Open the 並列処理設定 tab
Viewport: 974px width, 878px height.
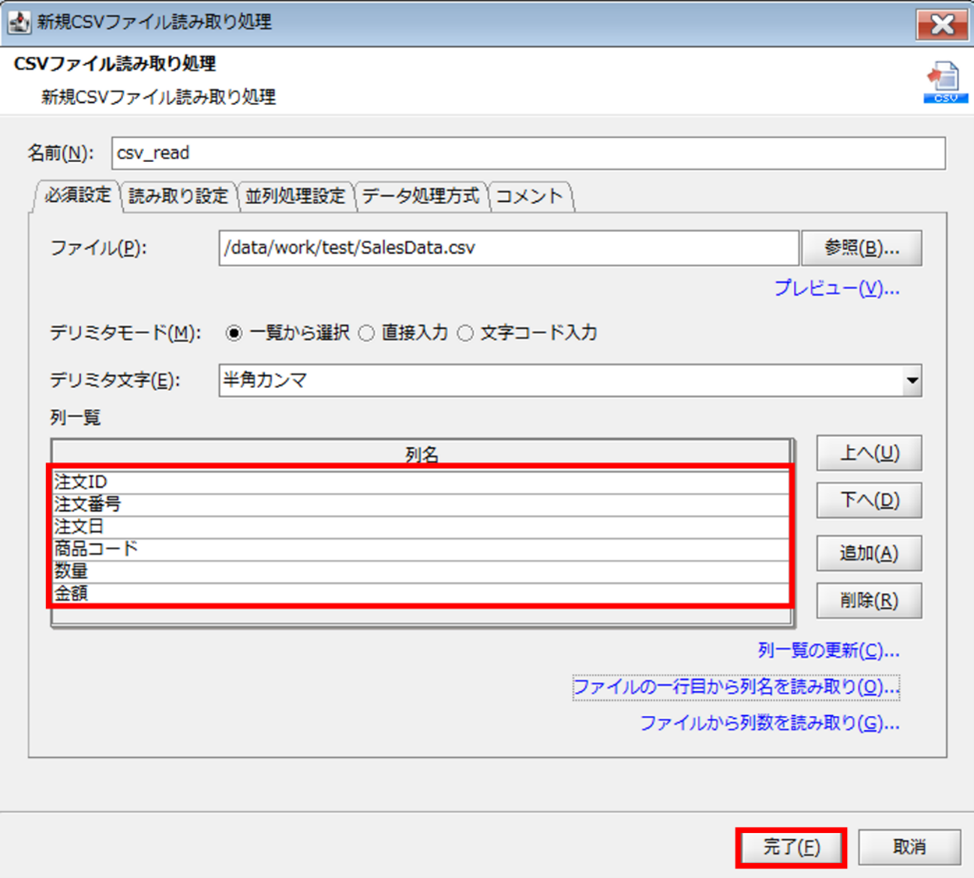tap(295, 196)
